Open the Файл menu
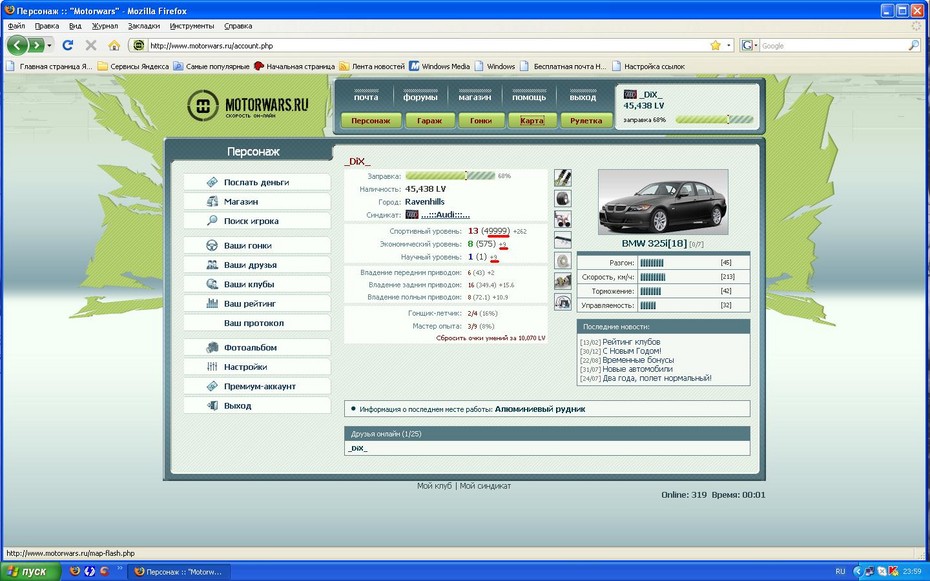The height and width of the screenshot is (581, 930). pyautogui.click(x=16, y=26)
